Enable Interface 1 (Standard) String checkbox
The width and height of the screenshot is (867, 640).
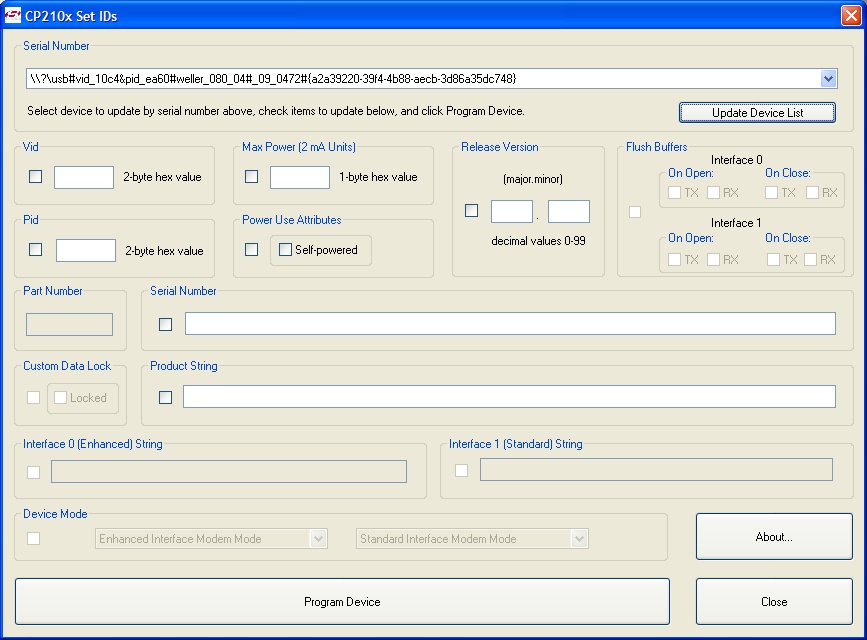click(x=462, y=470)
